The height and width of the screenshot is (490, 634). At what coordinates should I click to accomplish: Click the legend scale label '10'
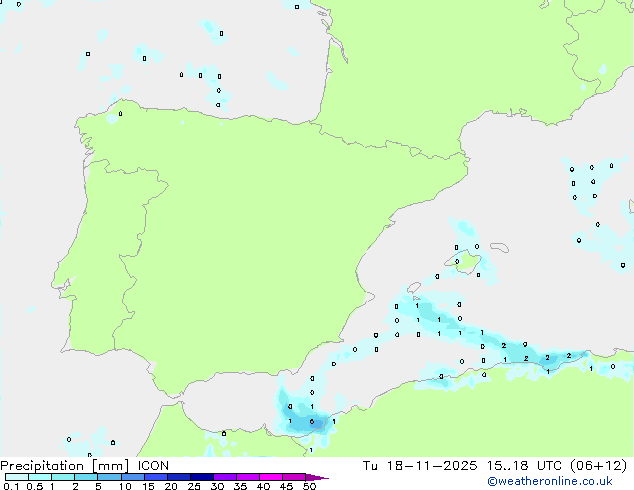click(x=125, y=486)
